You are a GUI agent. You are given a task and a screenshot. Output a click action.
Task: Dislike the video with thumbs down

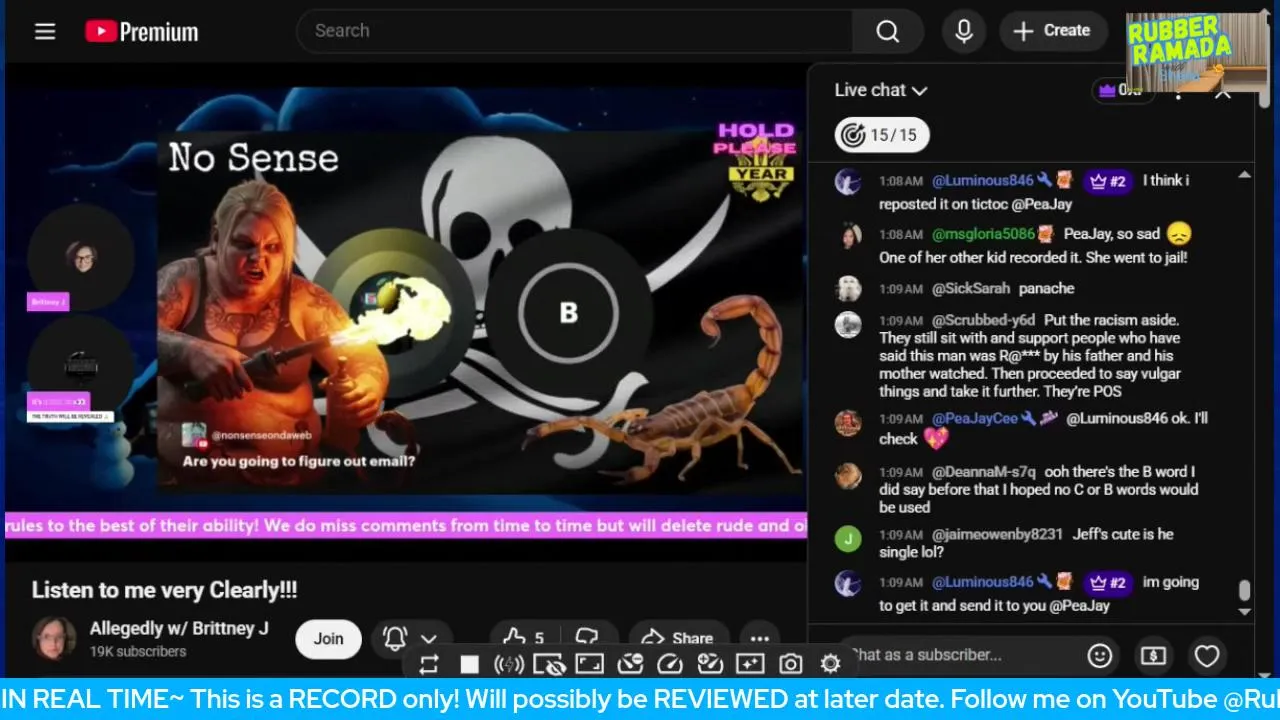(x=588, y=638)
